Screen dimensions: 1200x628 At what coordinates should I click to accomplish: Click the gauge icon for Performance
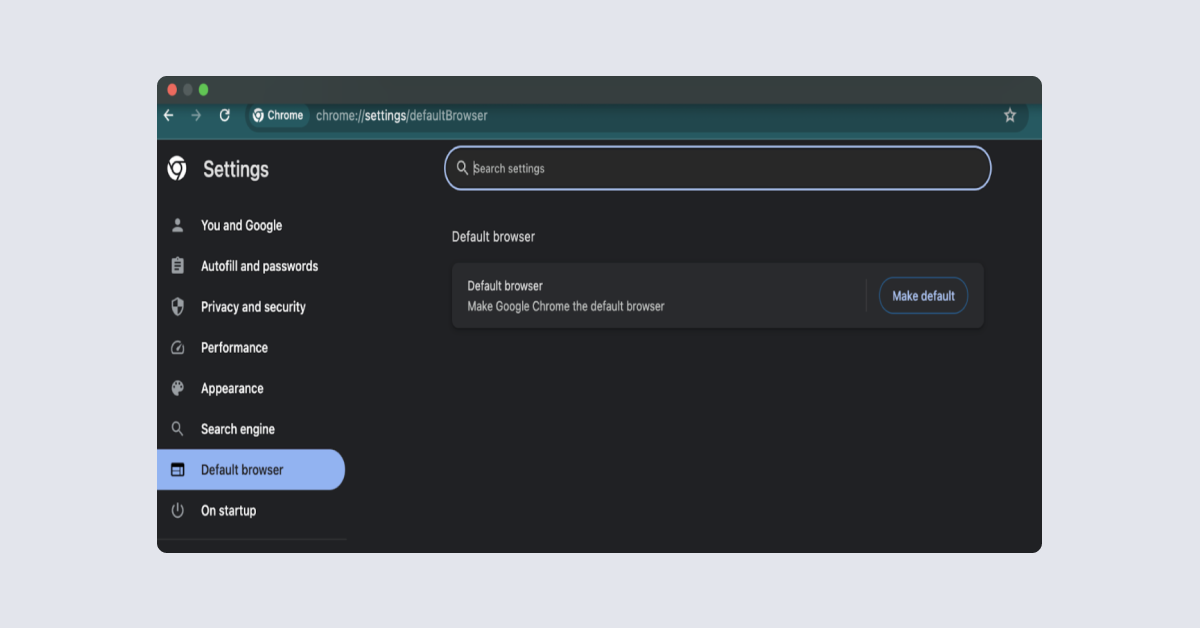click(x=178, y=348)
